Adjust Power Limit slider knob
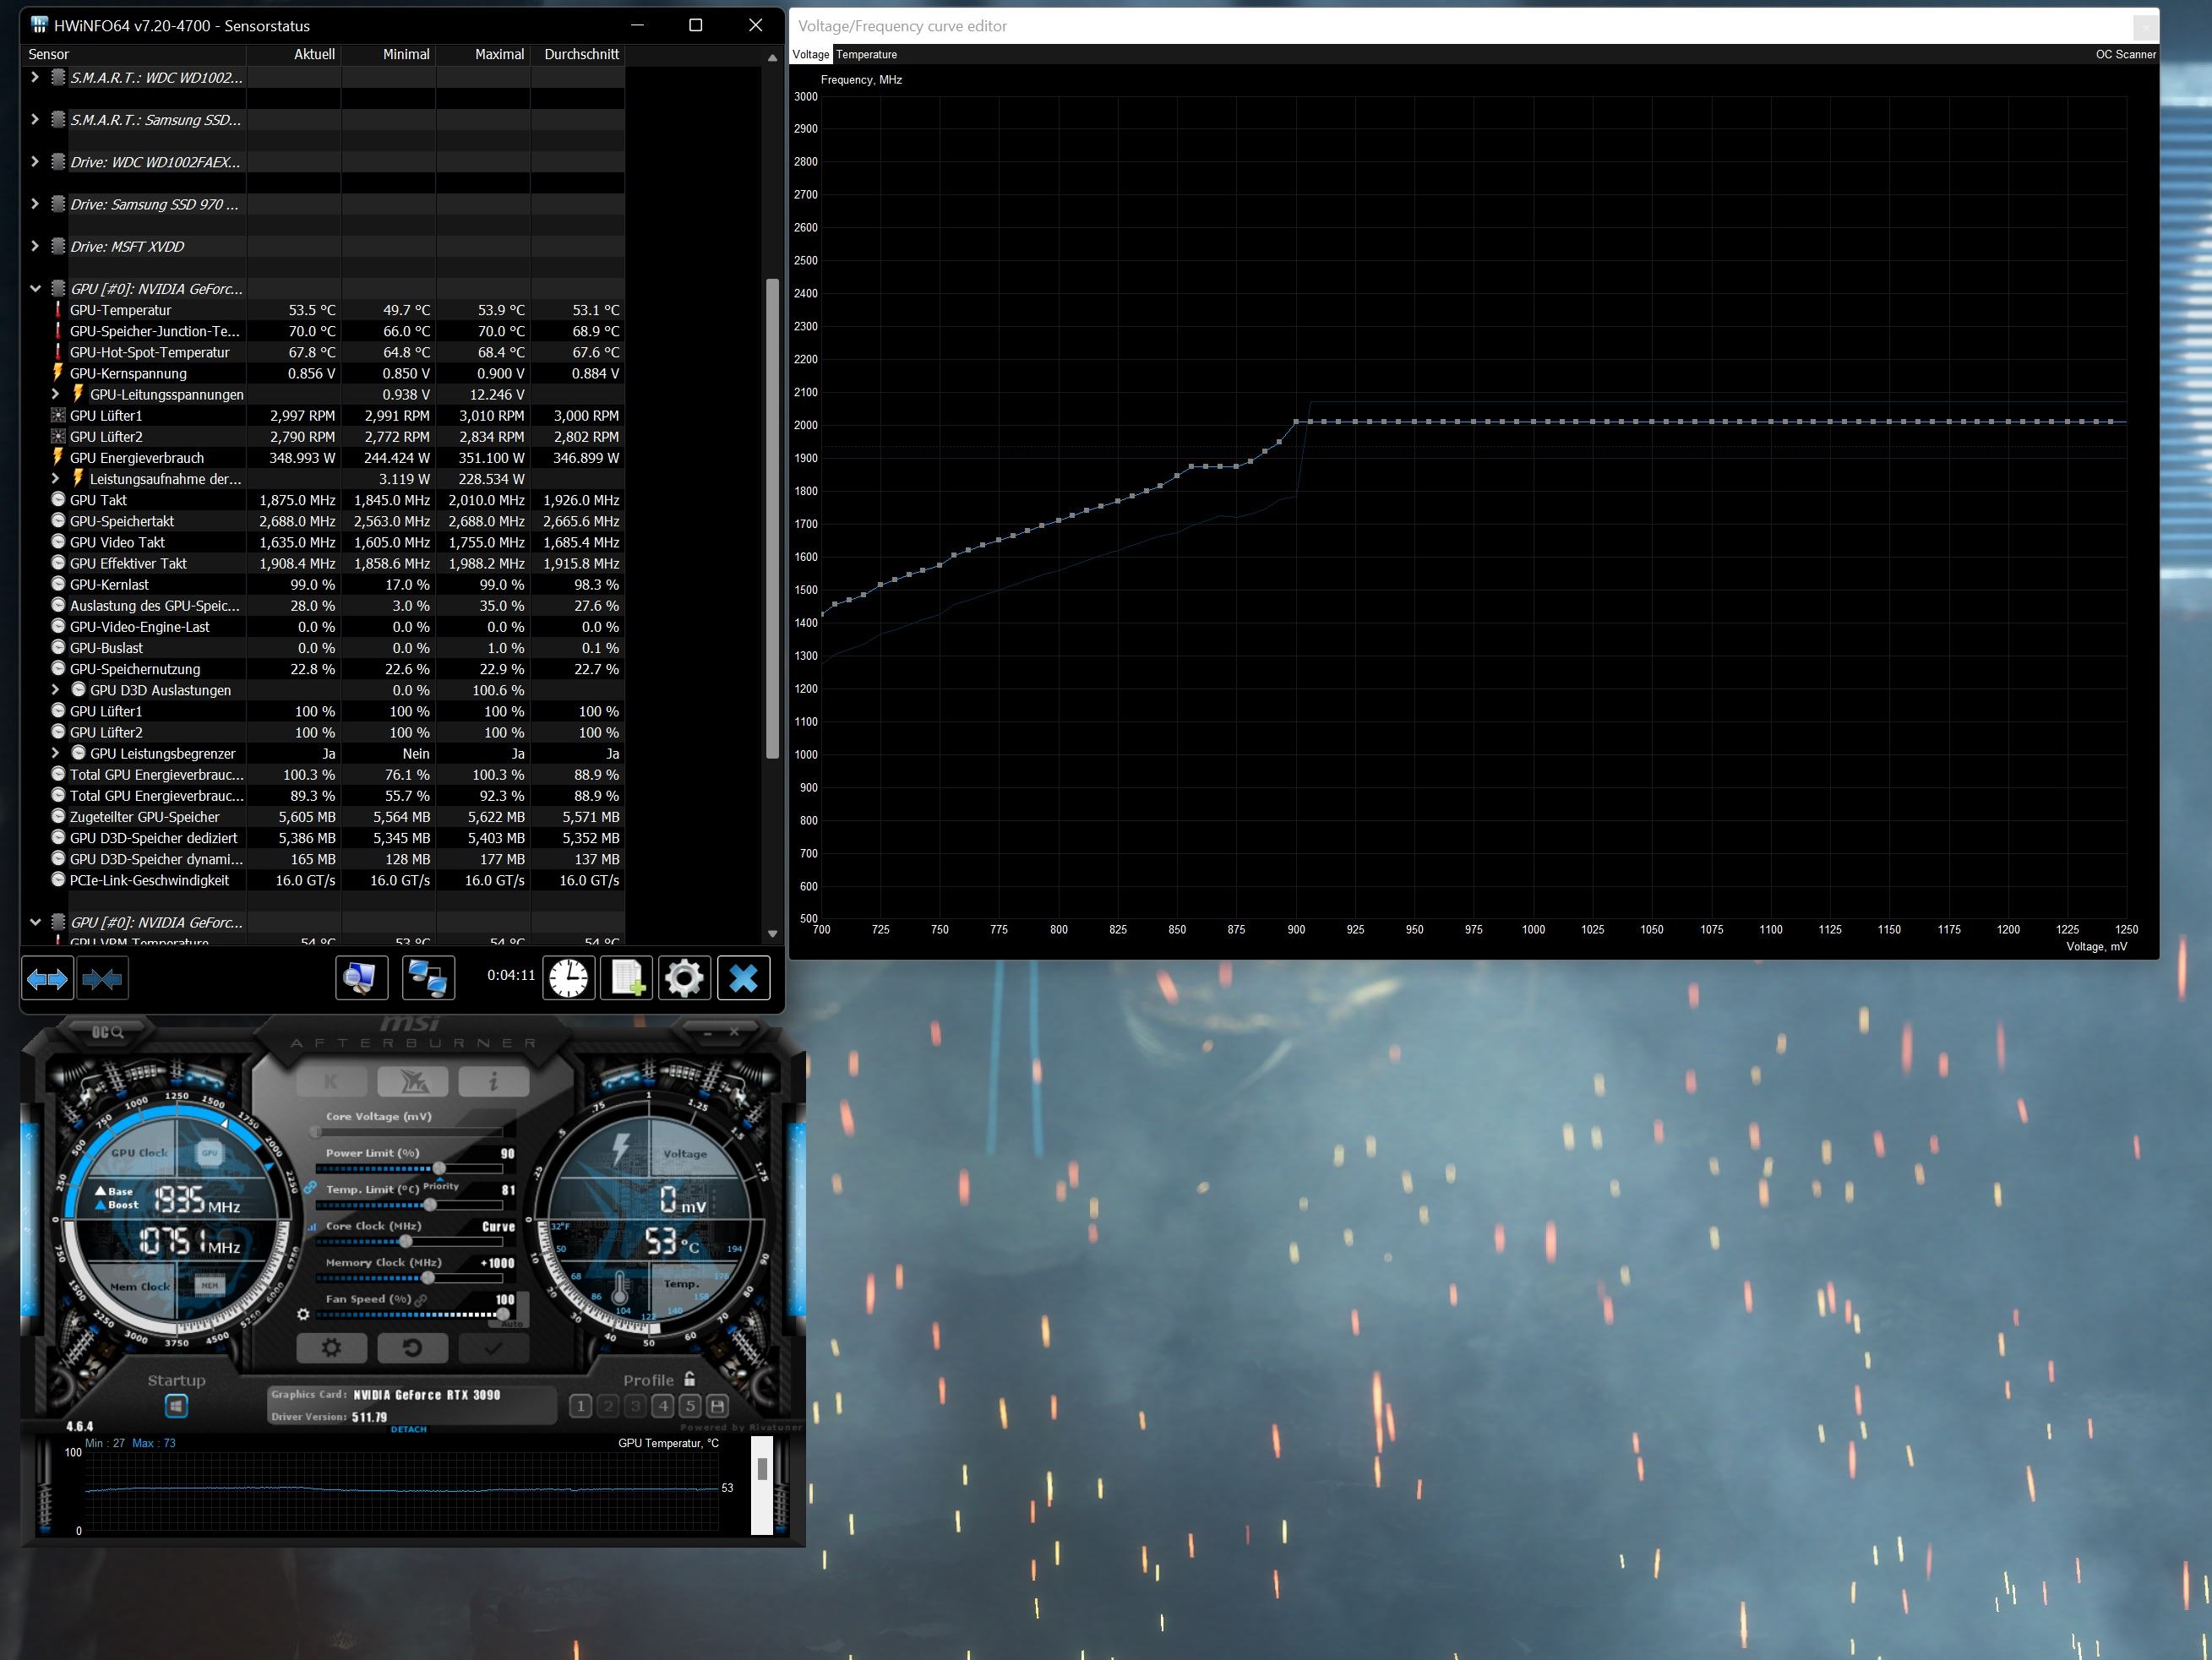Viewport: 2212px width, 1660px height. [439, 1168]
